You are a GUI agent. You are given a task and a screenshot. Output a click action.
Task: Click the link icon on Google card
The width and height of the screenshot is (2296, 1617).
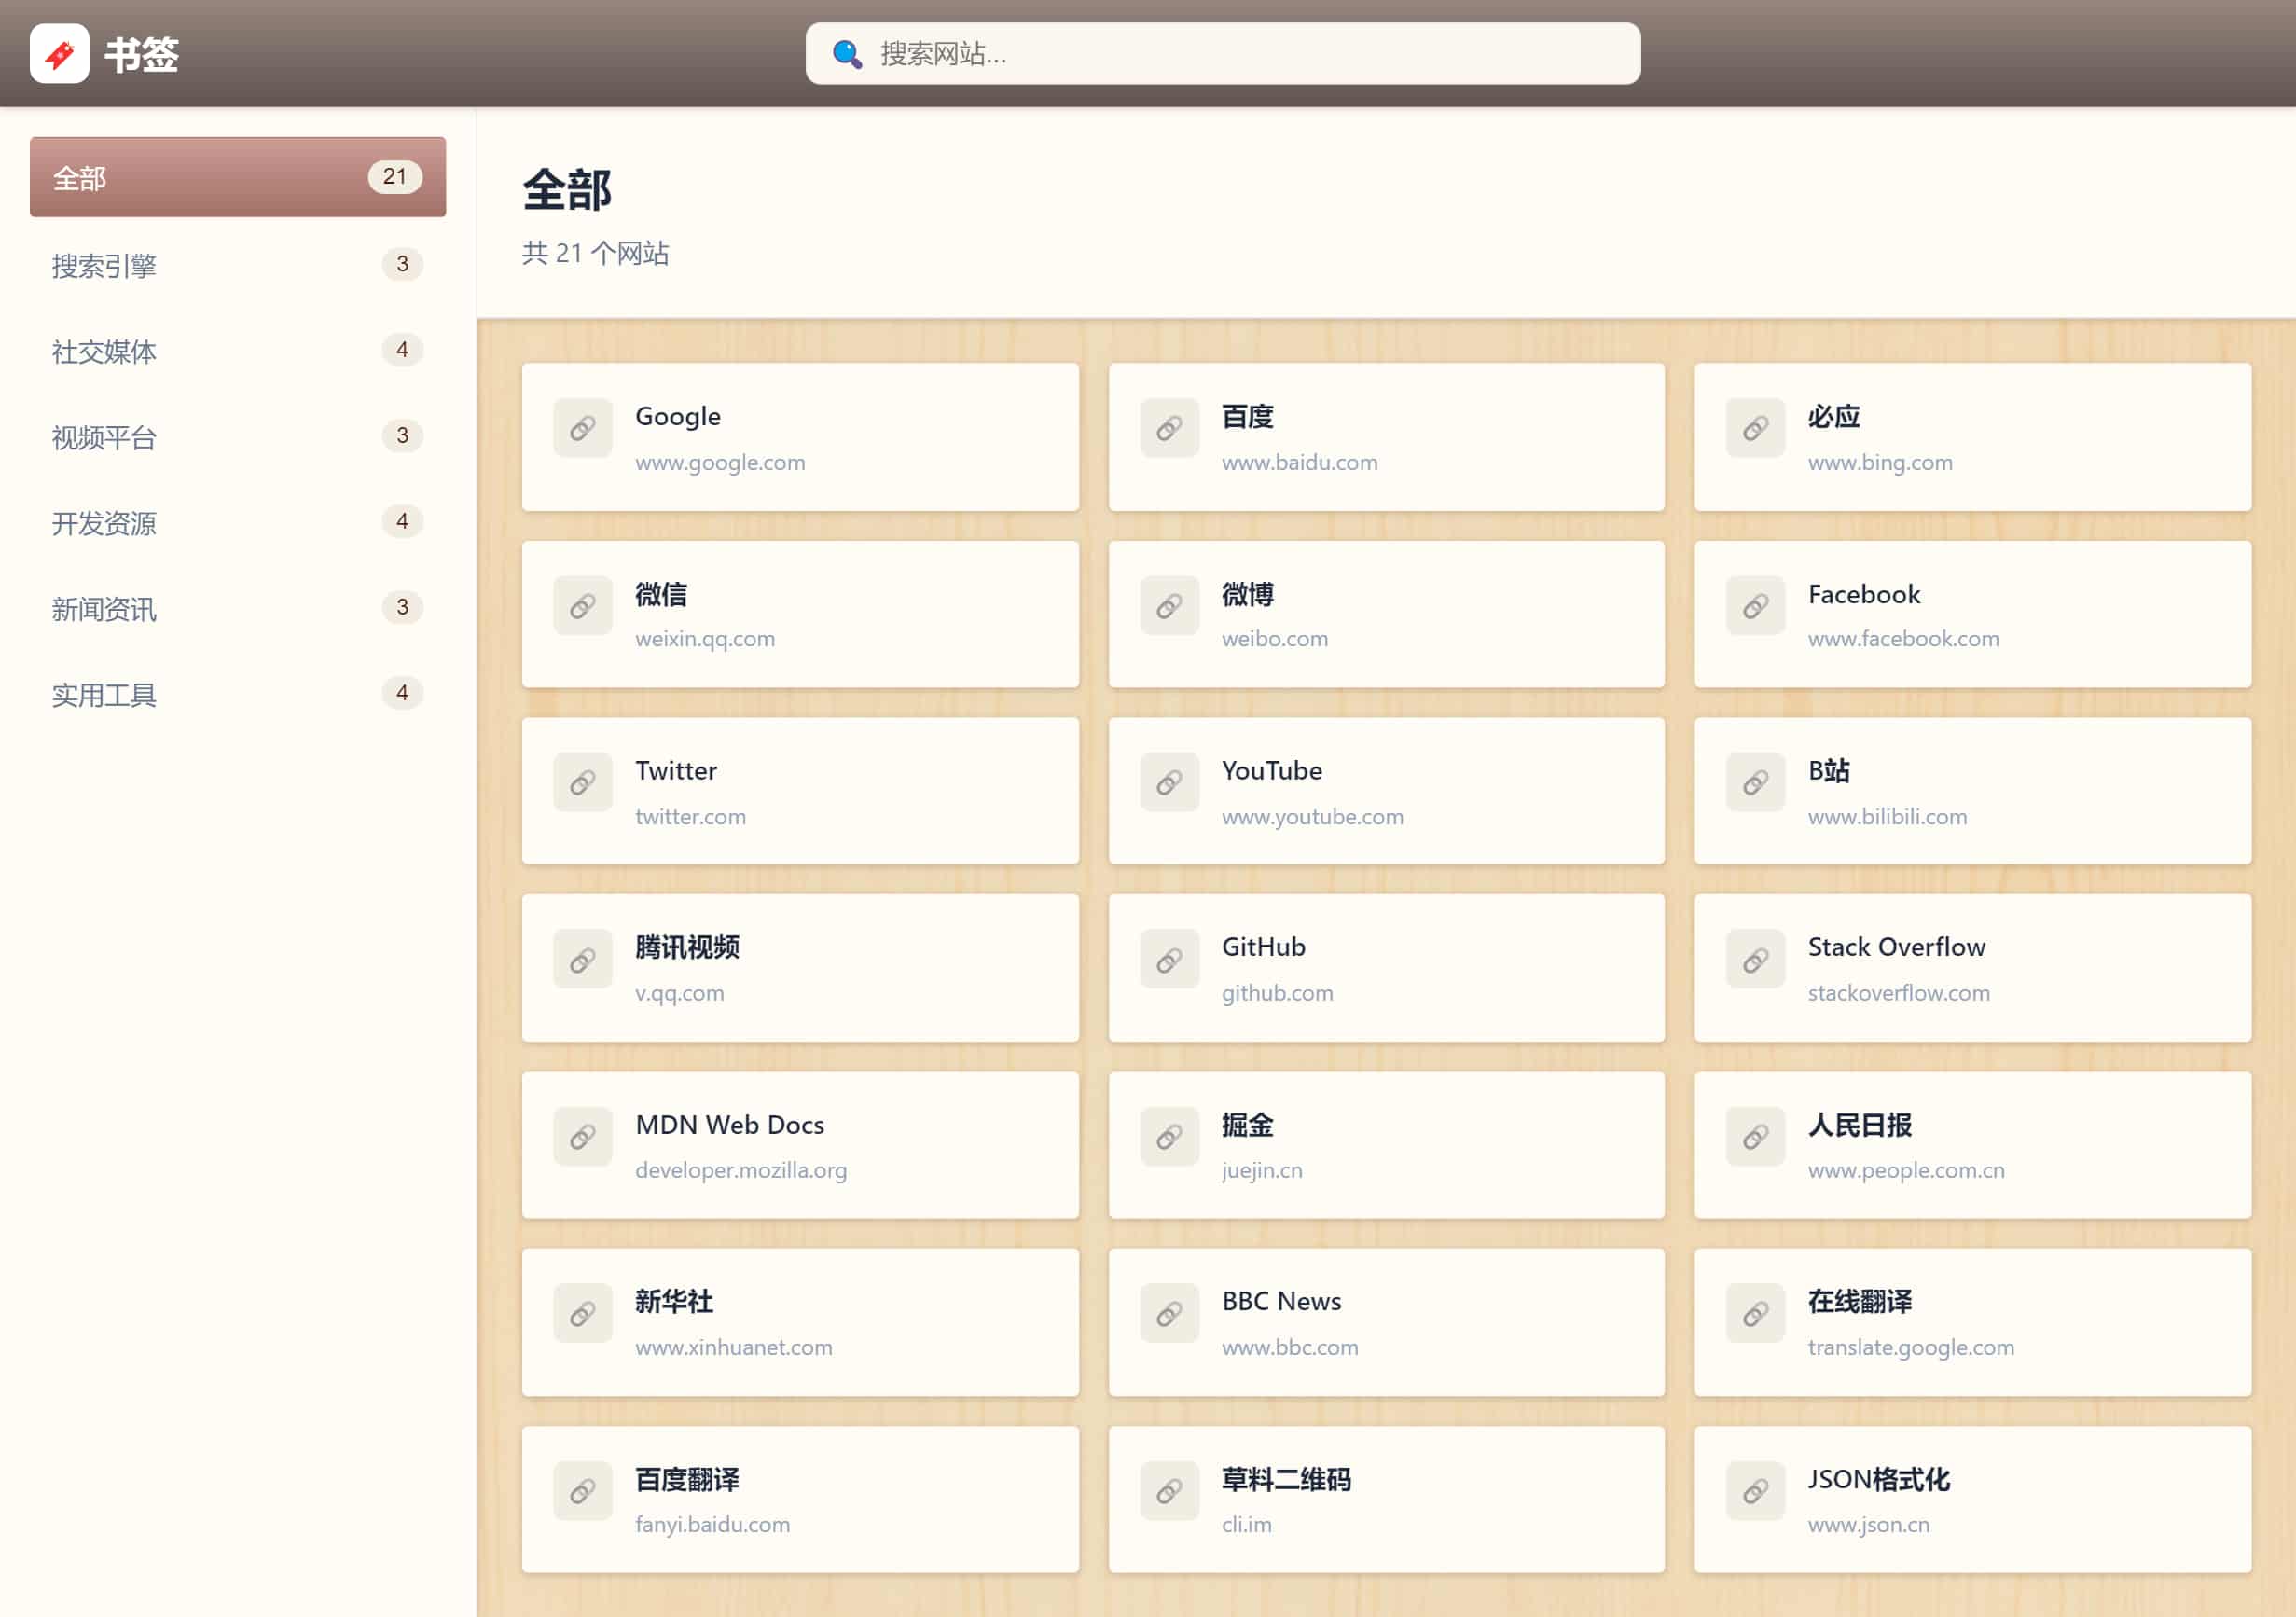[x=583, y=428]
